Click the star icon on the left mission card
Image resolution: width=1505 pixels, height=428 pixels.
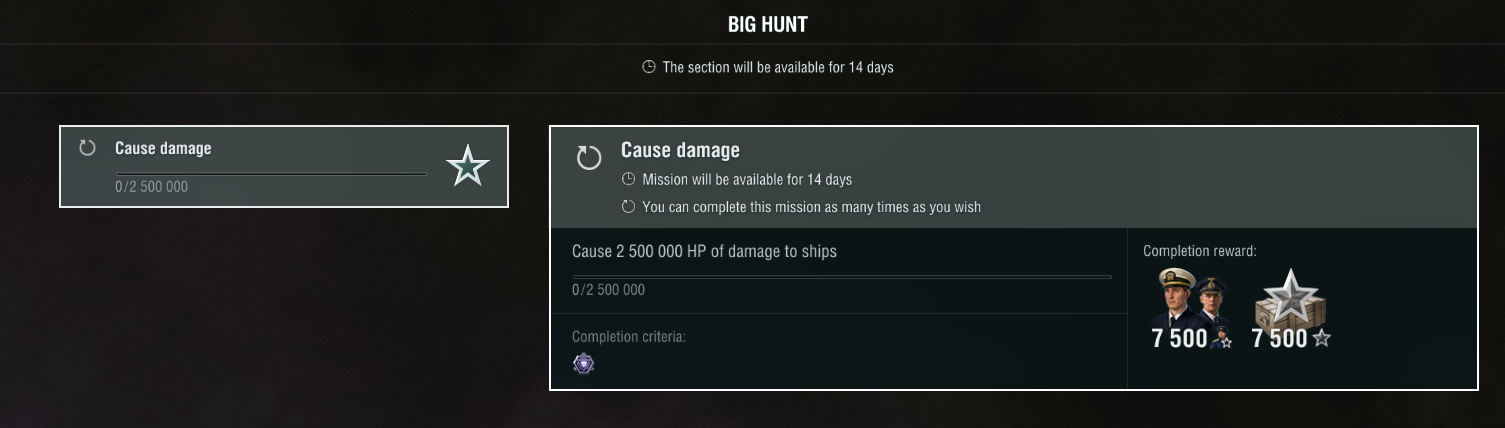pyautogui.click(x=467, y=166)
